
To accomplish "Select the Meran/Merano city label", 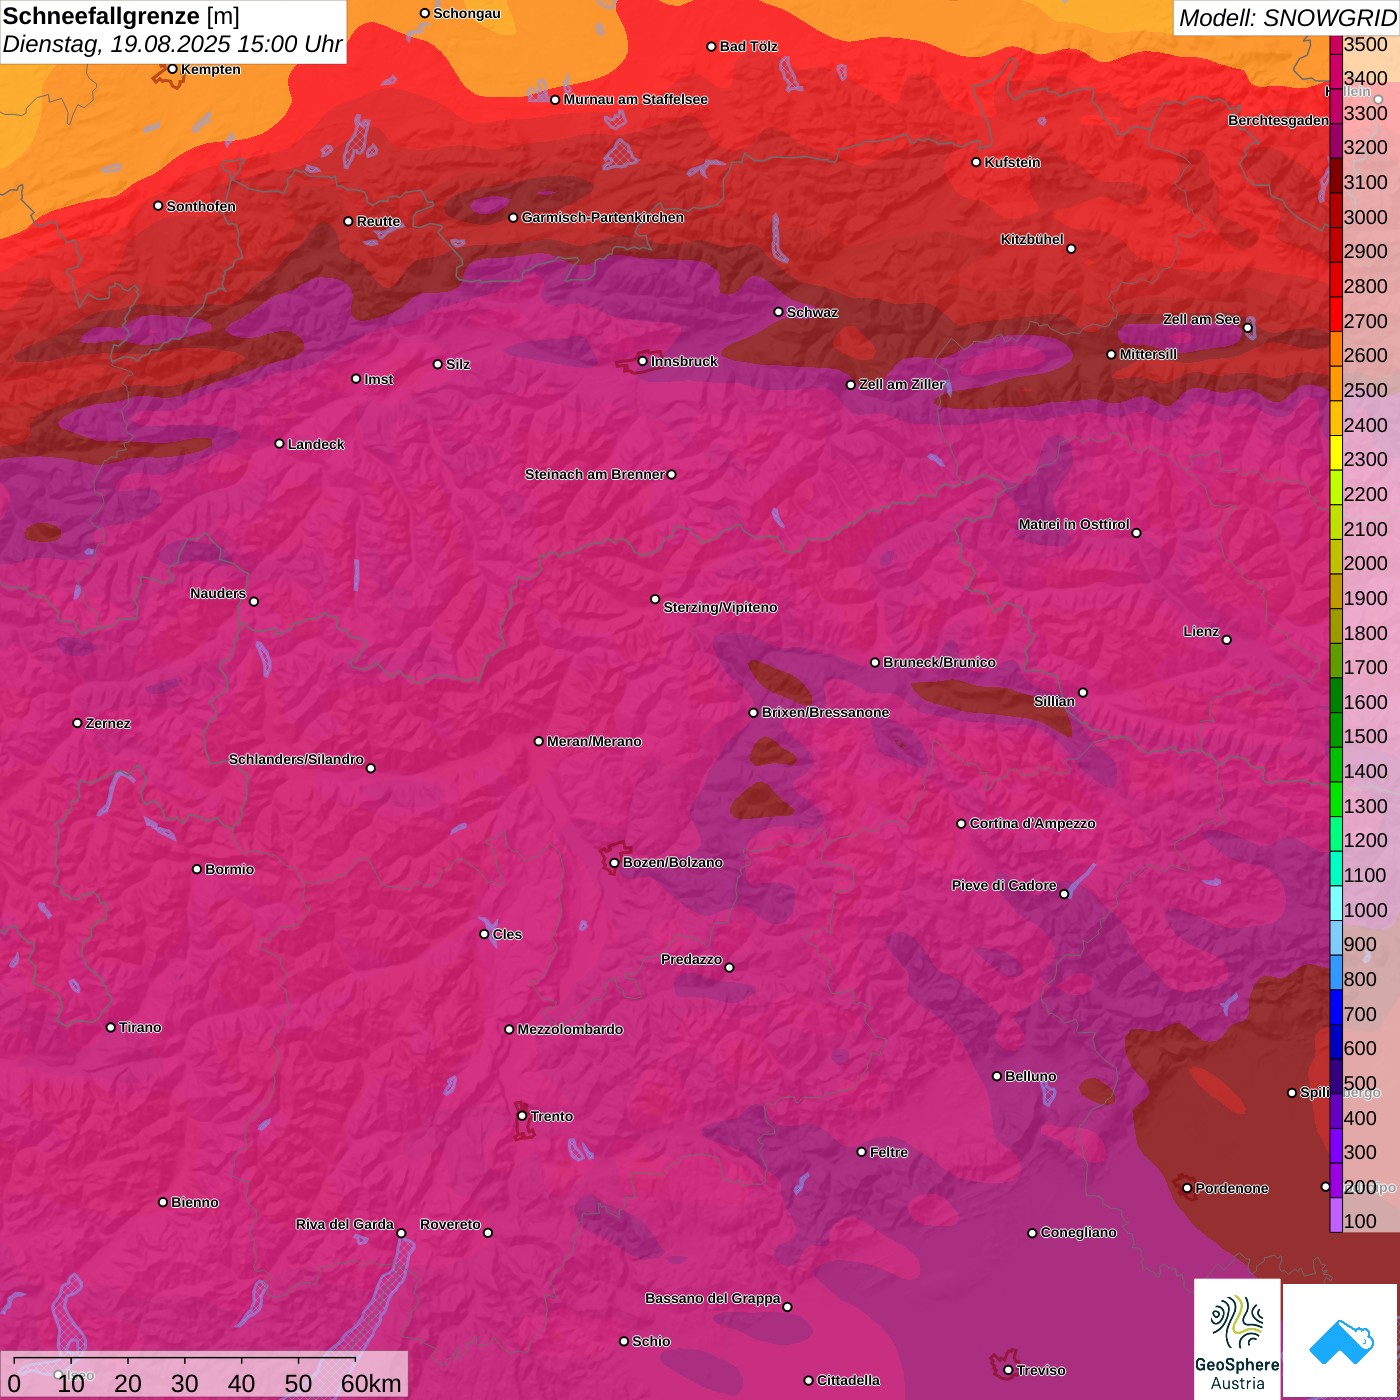I will [594, 741].
